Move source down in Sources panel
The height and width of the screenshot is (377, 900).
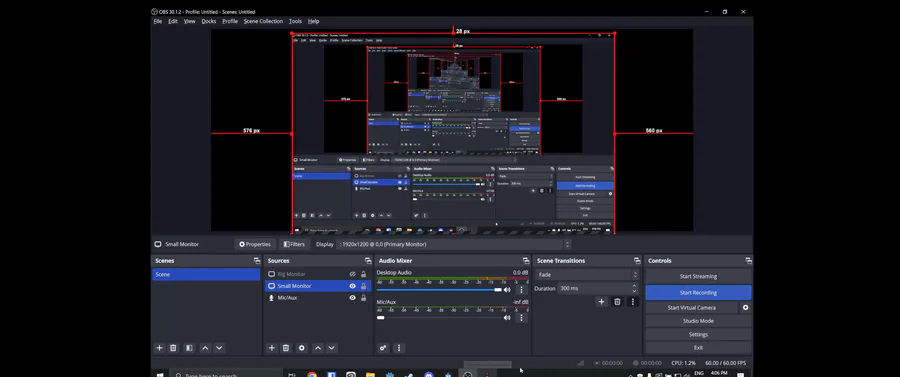pyautogui.click(x=331, y=348)
